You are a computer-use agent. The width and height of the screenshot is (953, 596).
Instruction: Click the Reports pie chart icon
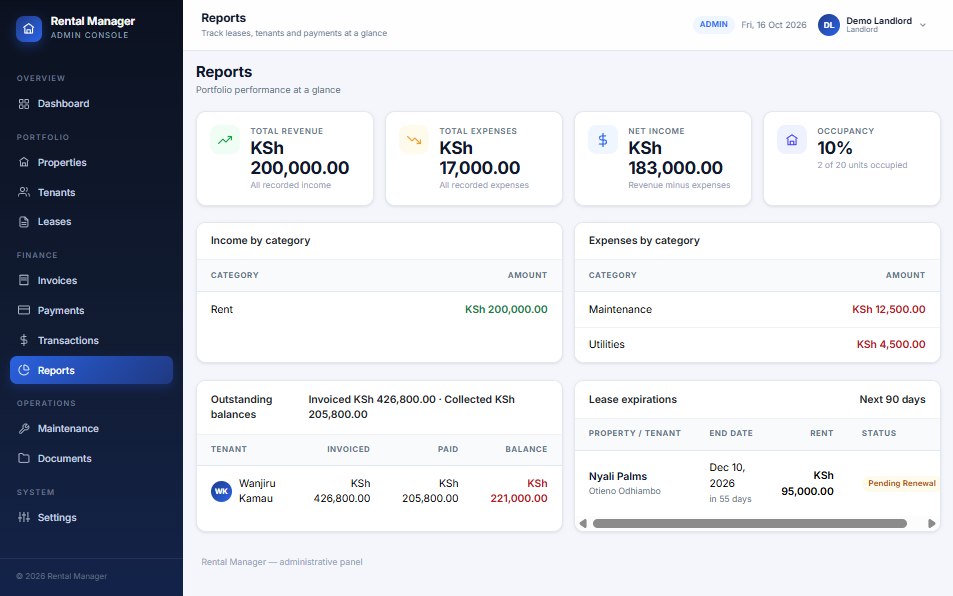[24, 370]
